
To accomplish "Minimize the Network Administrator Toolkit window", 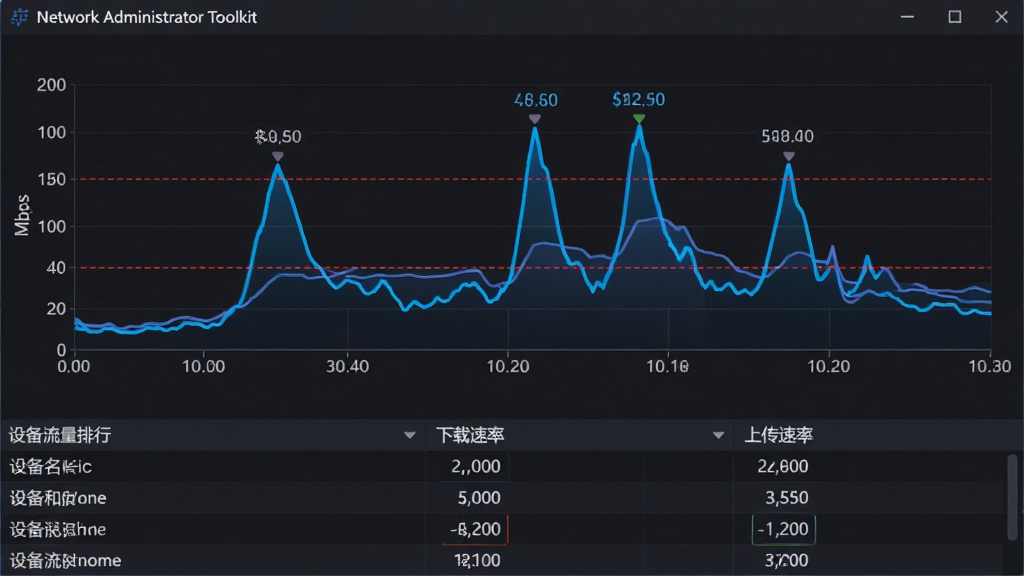I will 907,17.
